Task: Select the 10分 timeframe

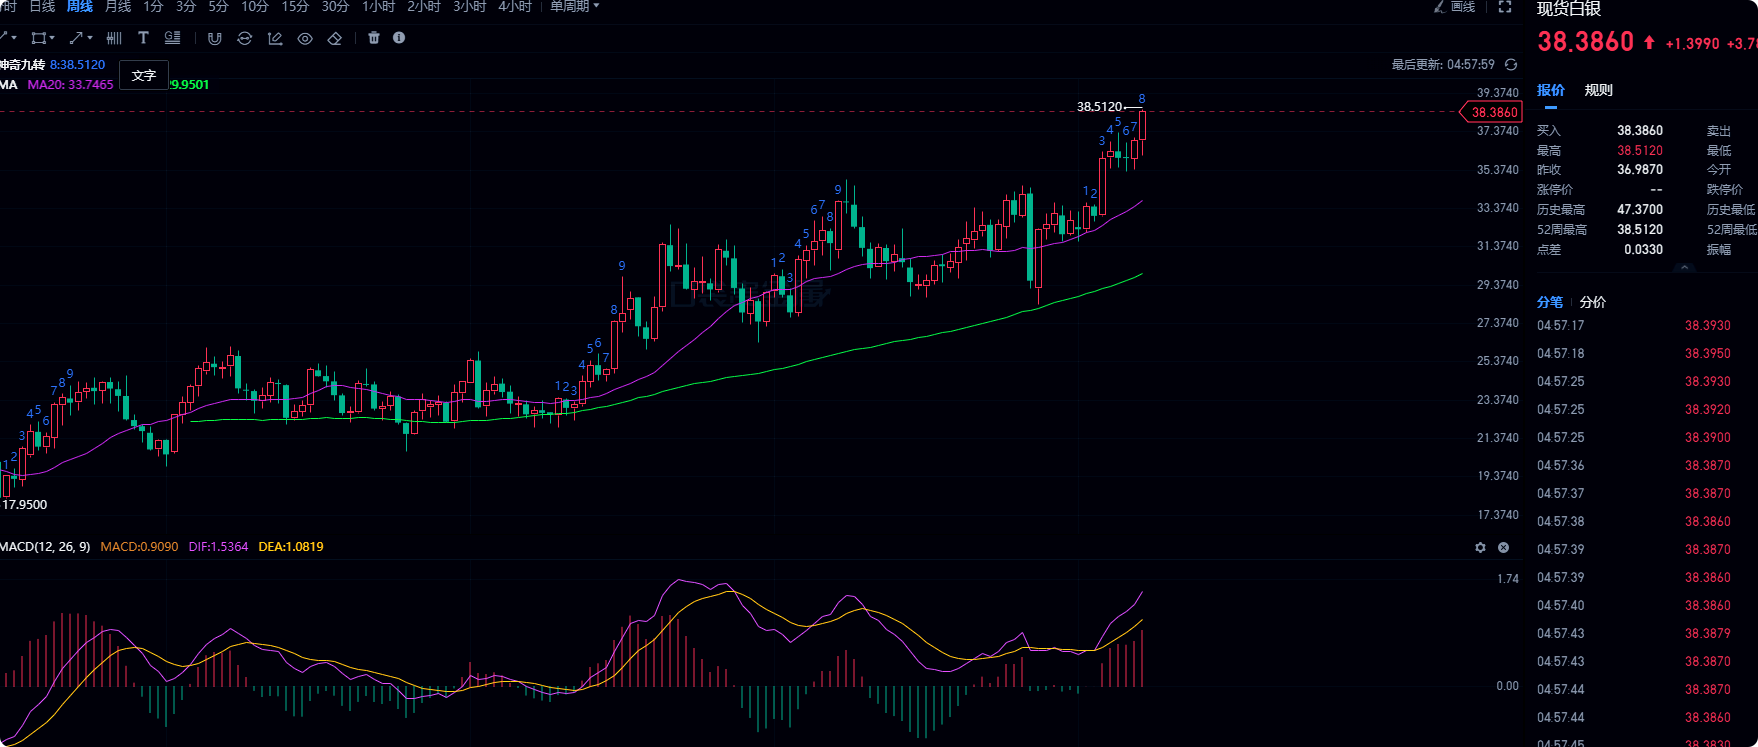Action: click(x=255, y=6)
